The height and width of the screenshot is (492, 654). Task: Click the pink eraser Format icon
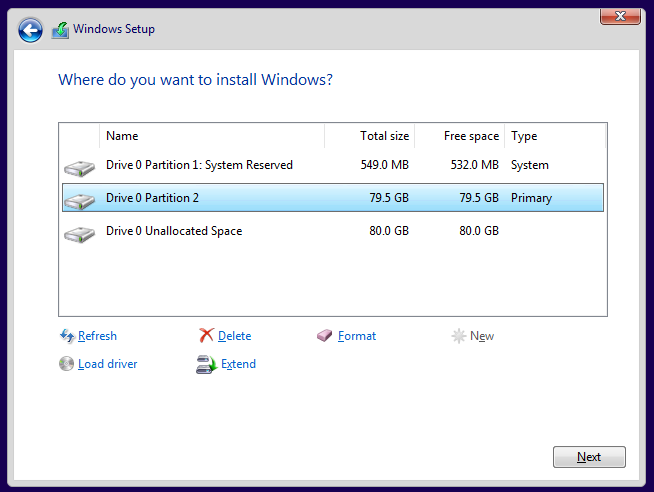tap(324, 336)
